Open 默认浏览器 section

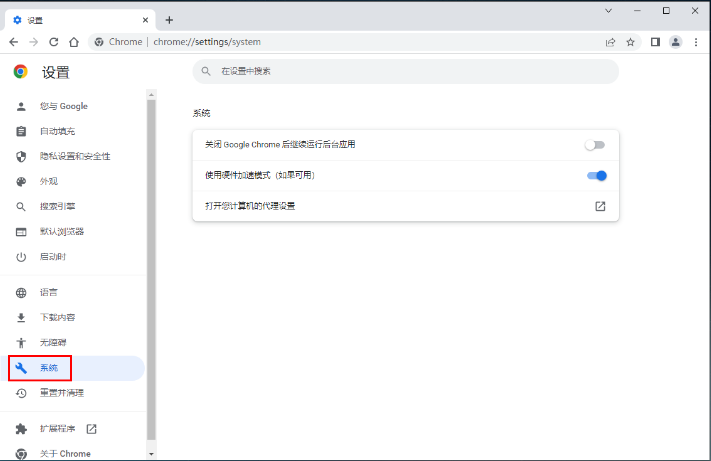(73, 232)
